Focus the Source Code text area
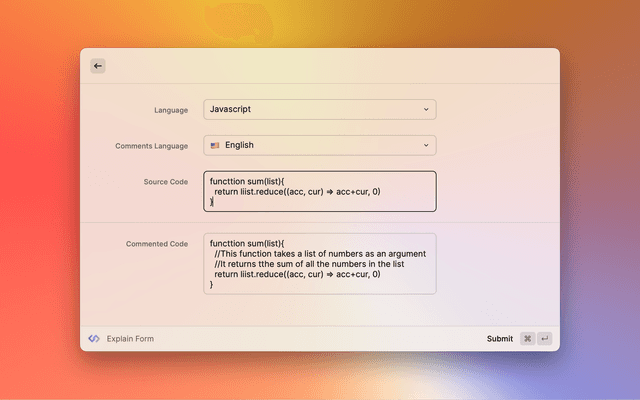The width and height of the screenshot is (640, 400). [x=319, y=191]
